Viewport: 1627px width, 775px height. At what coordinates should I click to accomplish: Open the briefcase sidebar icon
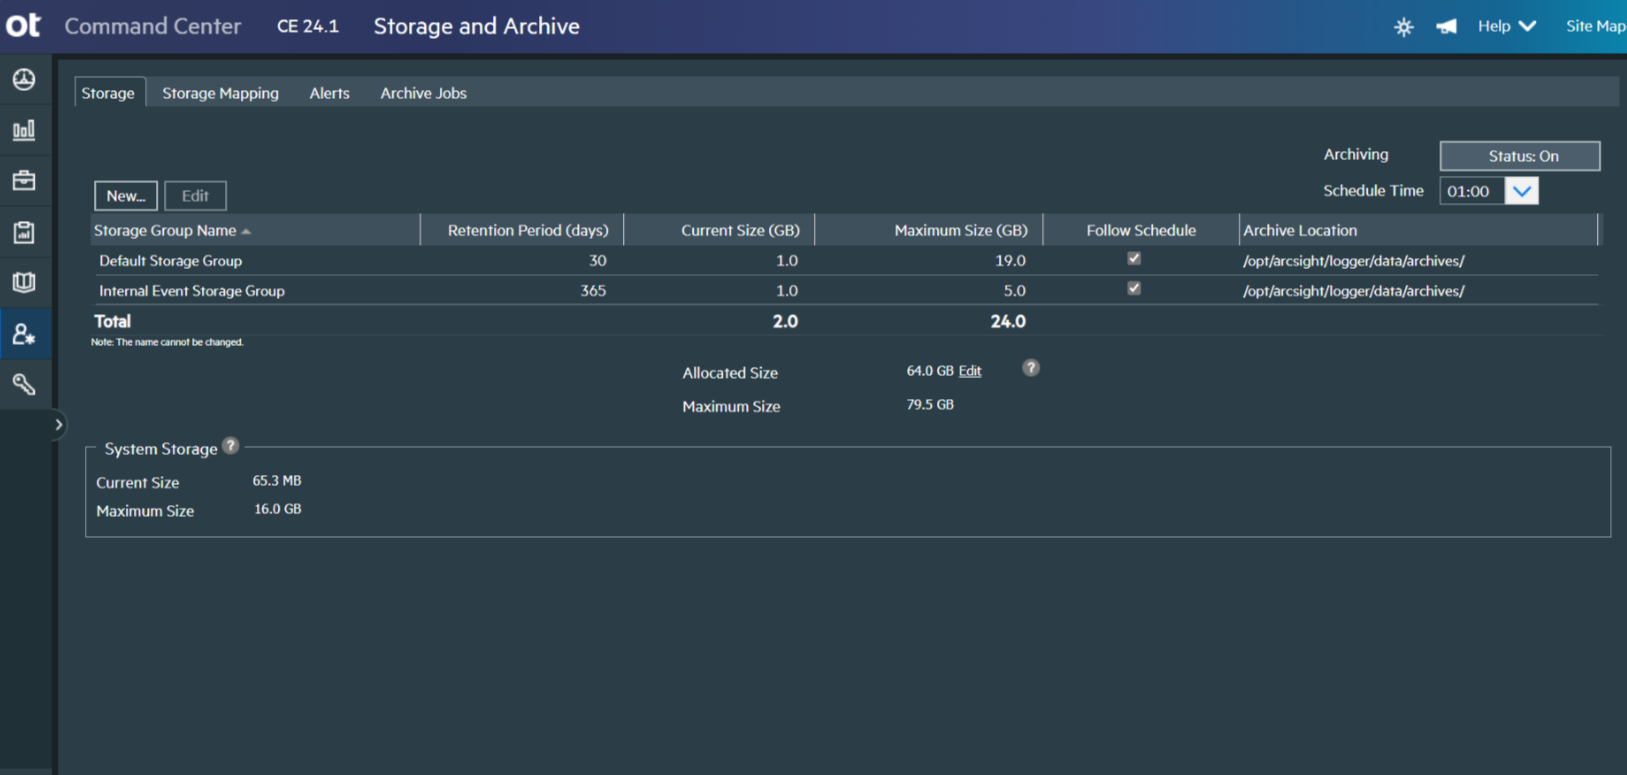coord(24,181)
